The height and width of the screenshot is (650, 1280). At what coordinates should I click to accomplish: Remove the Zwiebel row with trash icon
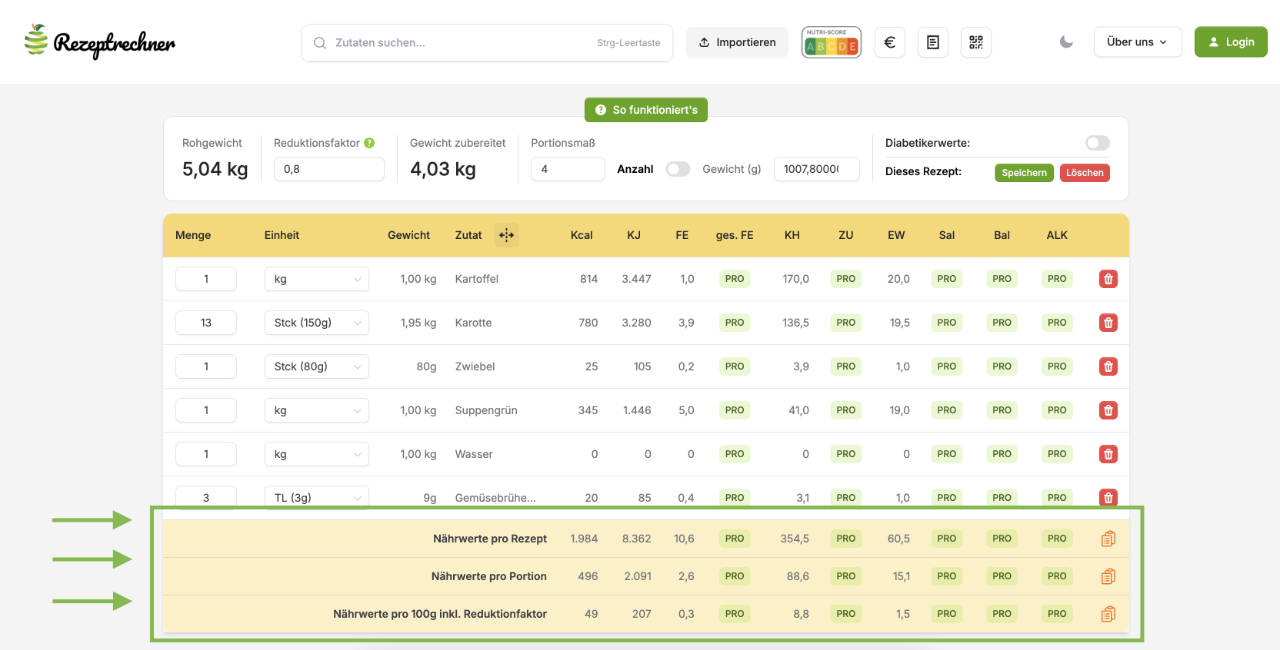[x=1108, y=366]
